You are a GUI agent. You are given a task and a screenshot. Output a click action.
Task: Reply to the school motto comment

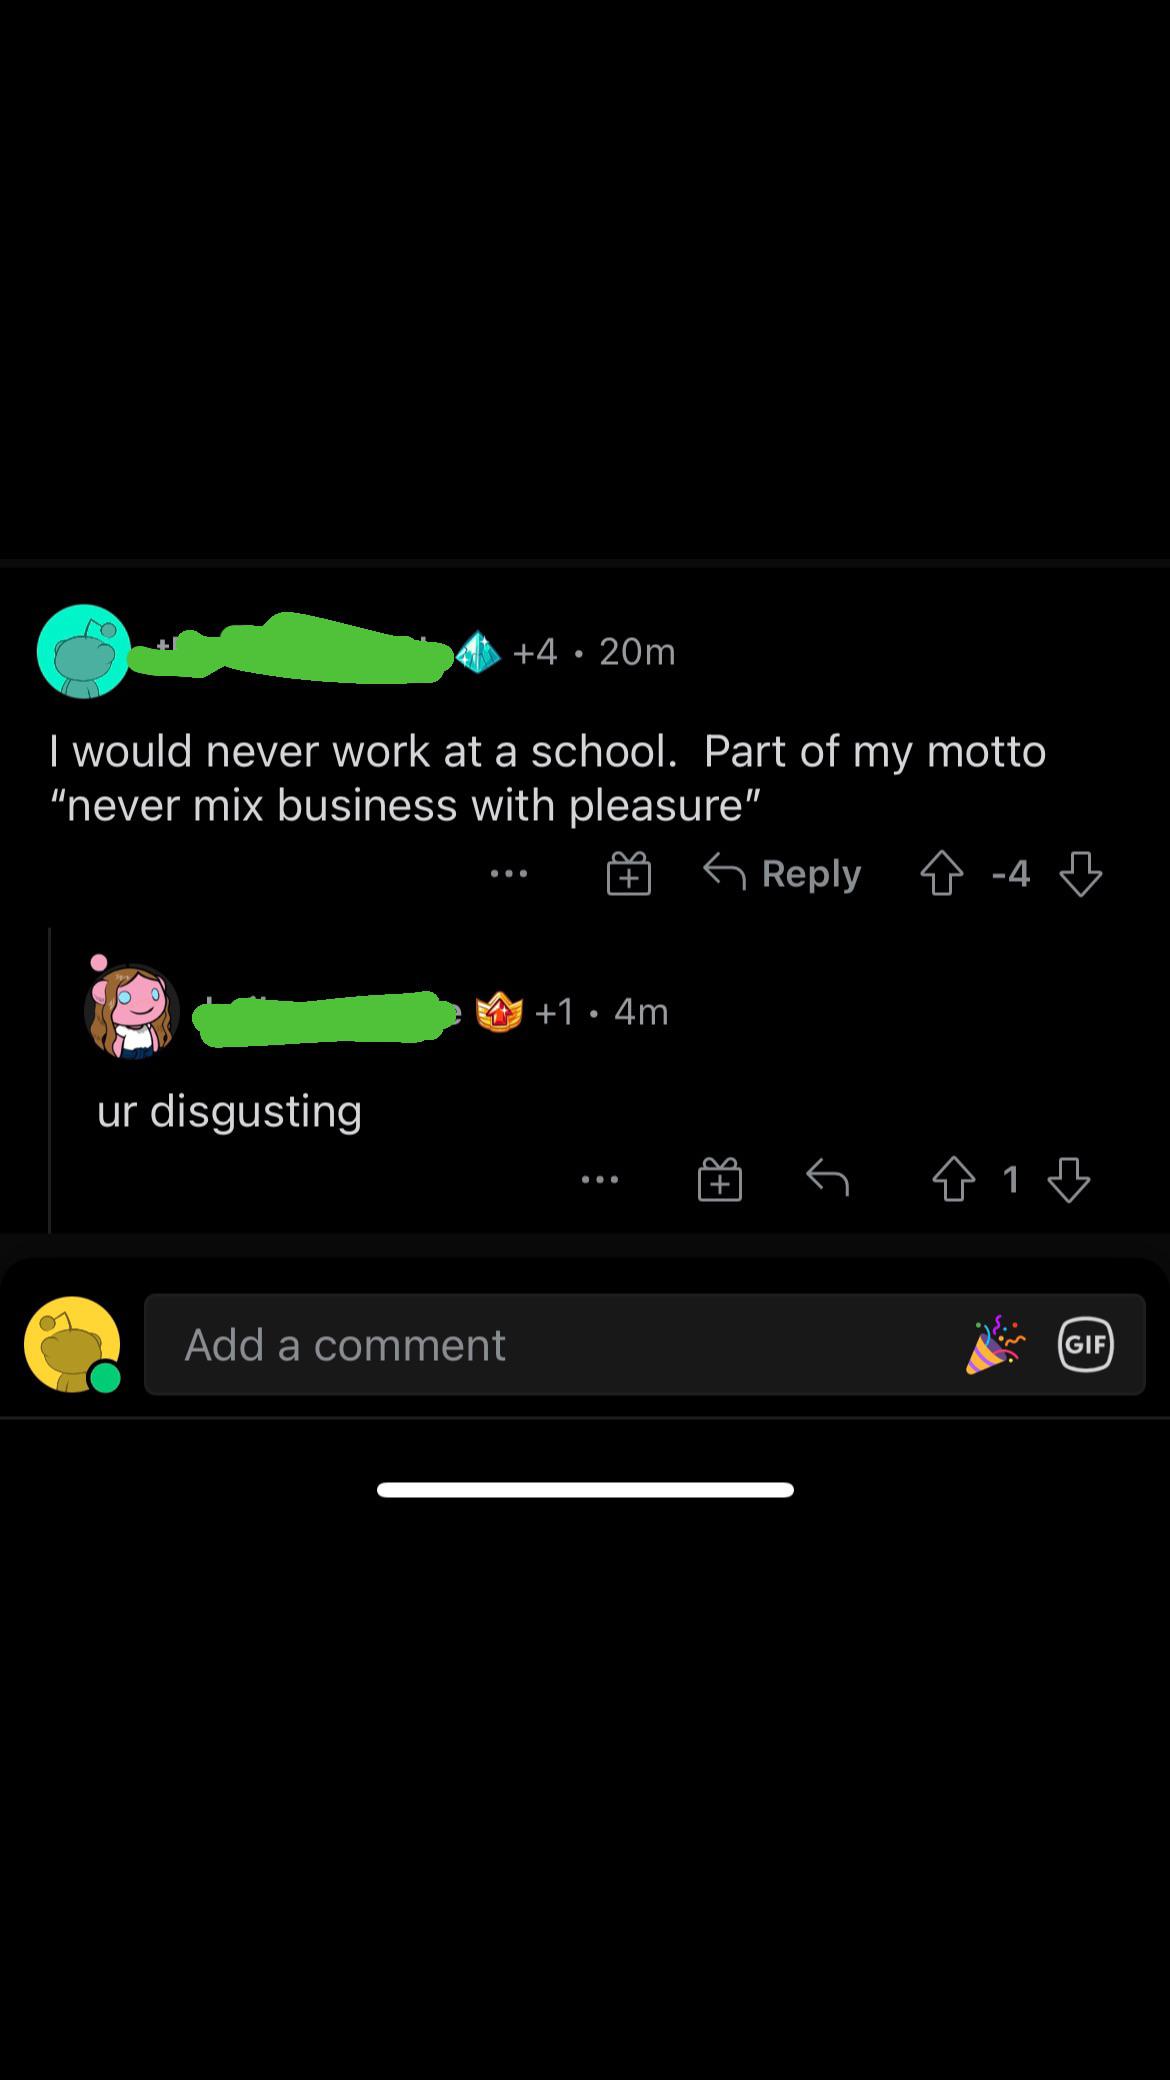point(782,874)
